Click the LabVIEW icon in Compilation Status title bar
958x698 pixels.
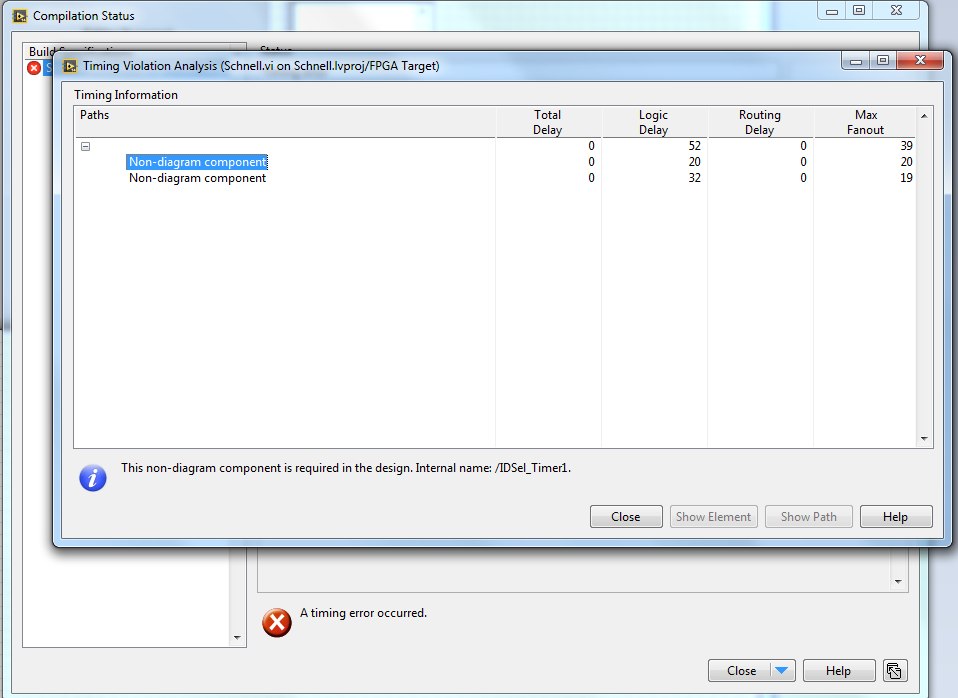click(20, 16)
